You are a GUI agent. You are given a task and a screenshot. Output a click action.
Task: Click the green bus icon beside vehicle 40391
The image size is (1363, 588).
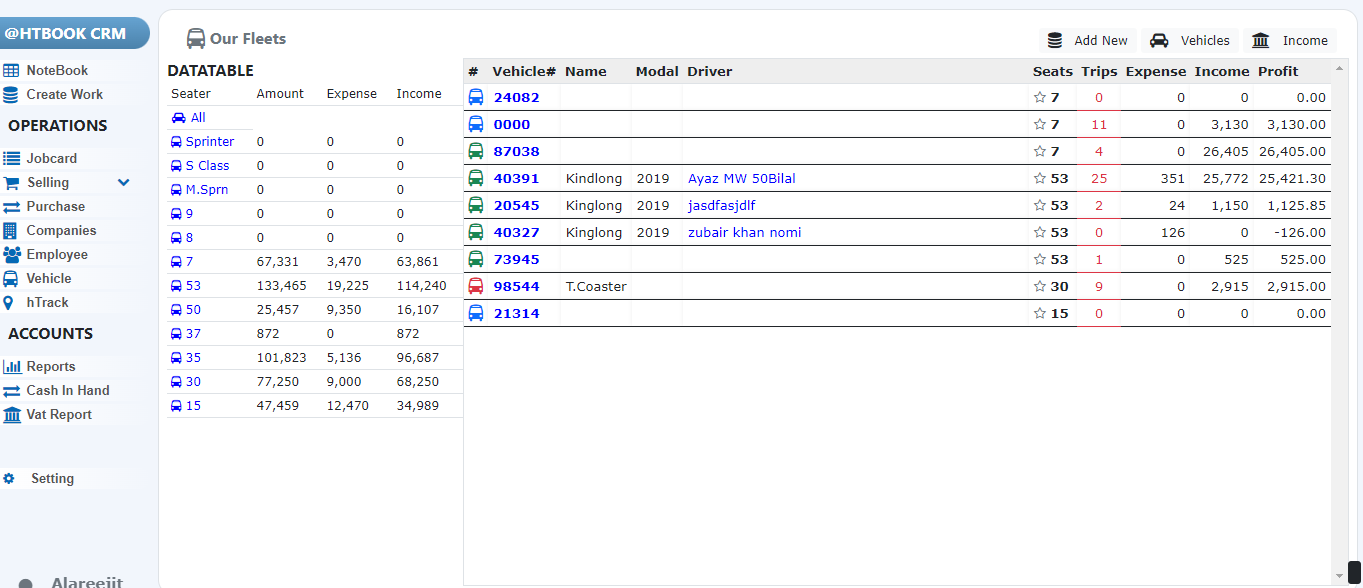coord(476,178)
